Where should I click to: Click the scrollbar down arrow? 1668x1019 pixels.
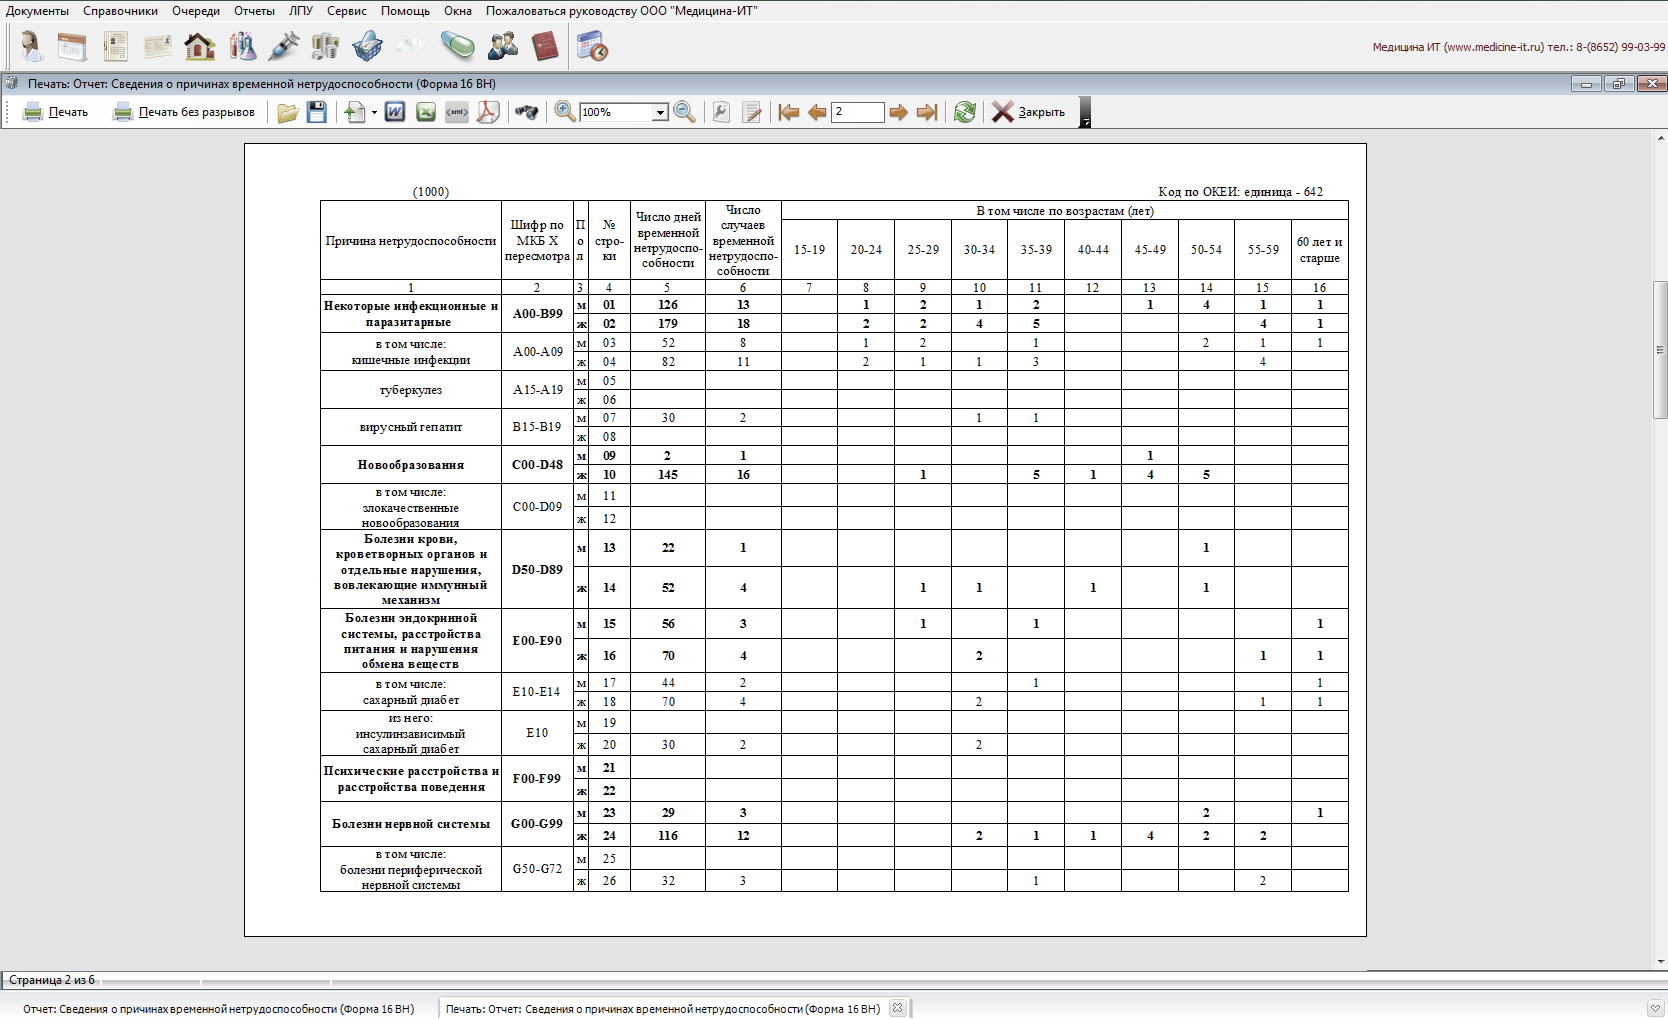tap(1660, 962)
